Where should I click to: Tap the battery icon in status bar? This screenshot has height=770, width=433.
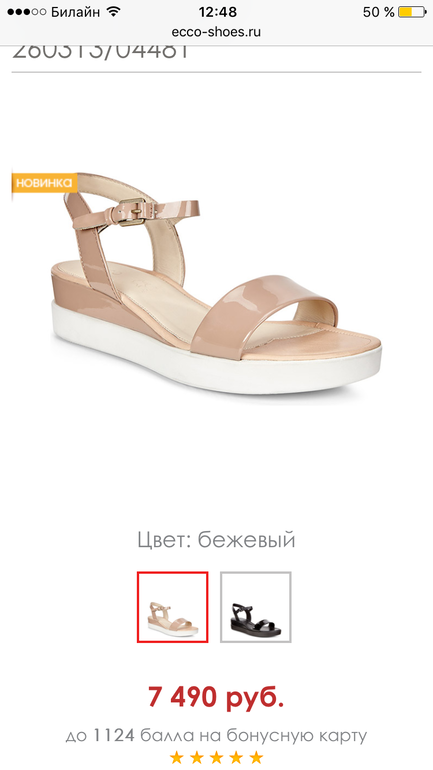click(x=411, y=12)
